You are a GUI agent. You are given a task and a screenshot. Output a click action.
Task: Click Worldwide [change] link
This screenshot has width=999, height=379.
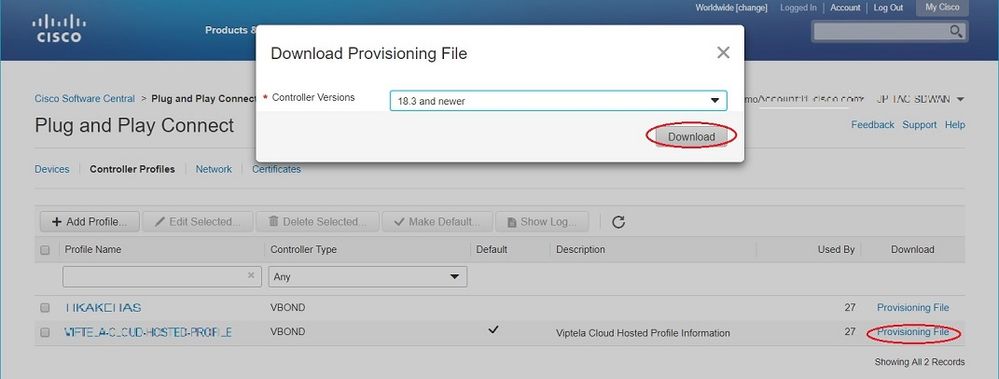coord(731,8)
